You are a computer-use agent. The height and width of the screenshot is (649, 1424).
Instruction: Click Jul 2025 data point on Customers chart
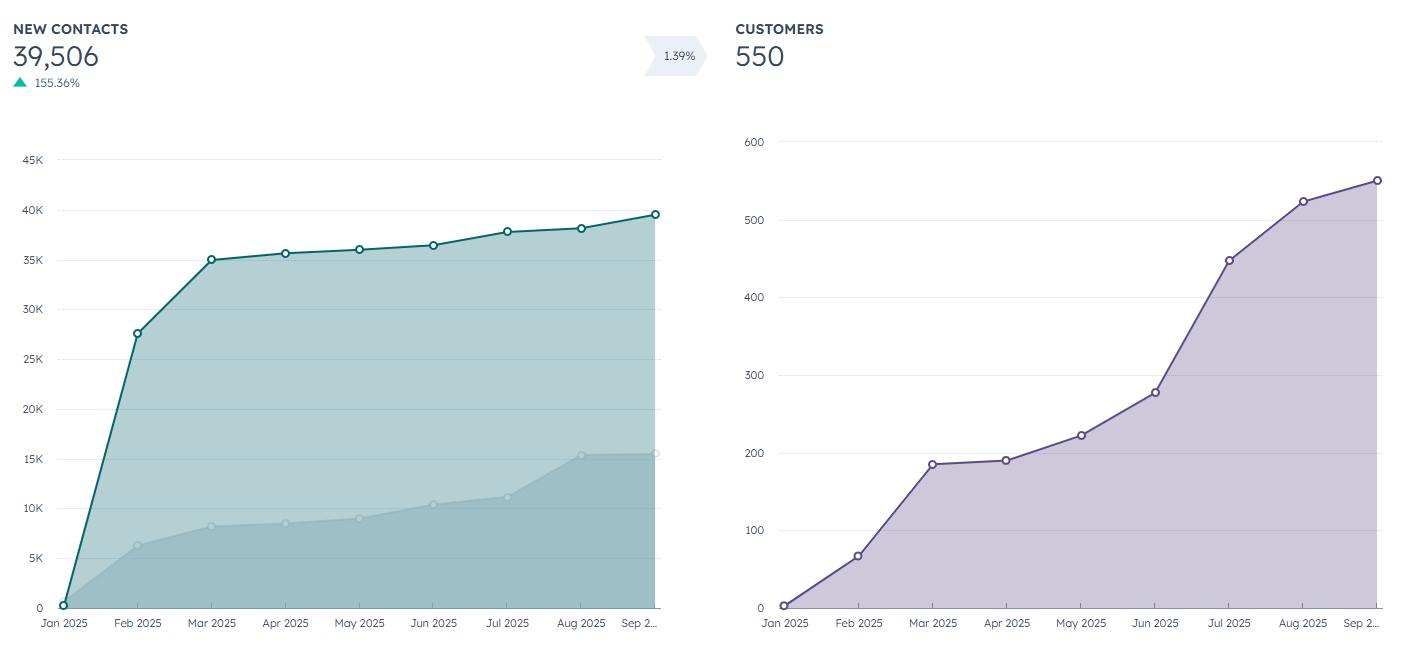(x=1229, y=260)
